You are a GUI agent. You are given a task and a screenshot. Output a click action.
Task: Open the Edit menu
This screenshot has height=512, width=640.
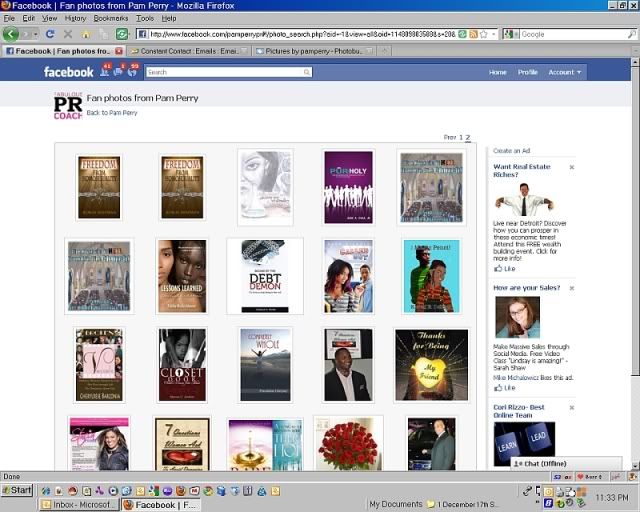[x=29, y=18]
